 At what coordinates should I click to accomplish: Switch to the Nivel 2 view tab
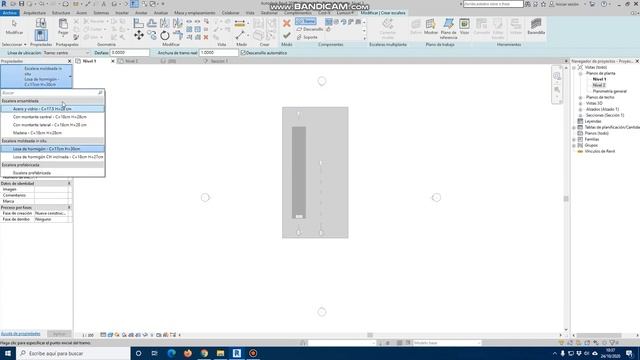pos(131,61)
